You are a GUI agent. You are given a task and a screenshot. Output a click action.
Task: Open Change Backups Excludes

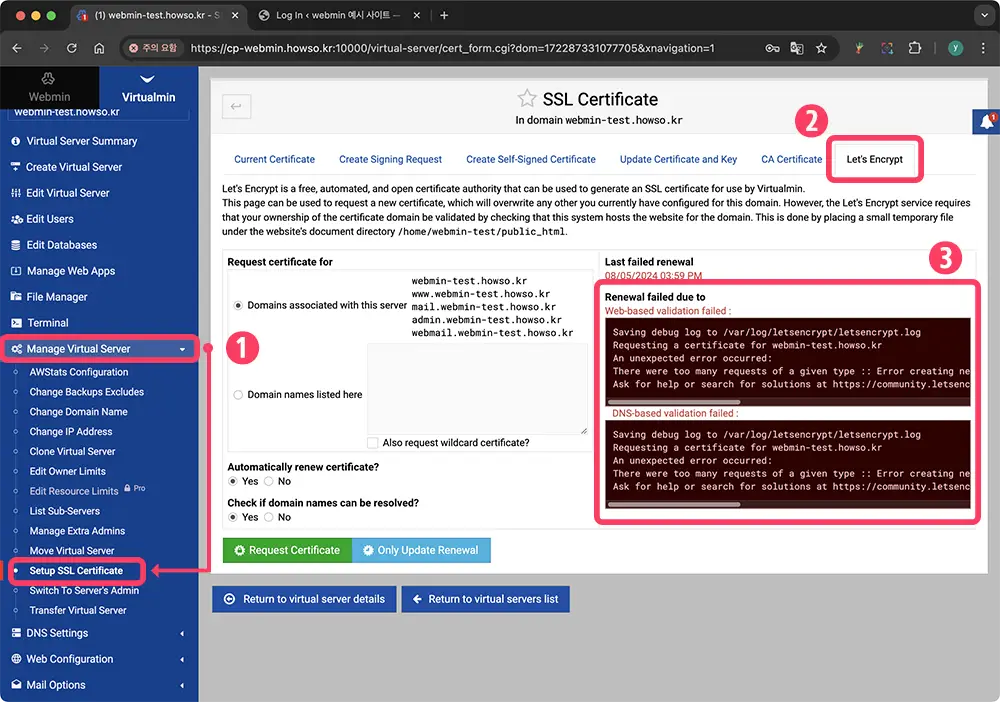(86, 391)
